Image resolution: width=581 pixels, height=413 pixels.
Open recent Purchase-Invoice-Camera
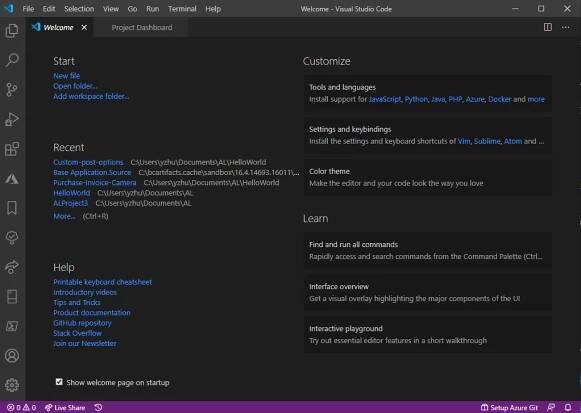[x=94, y=183]
